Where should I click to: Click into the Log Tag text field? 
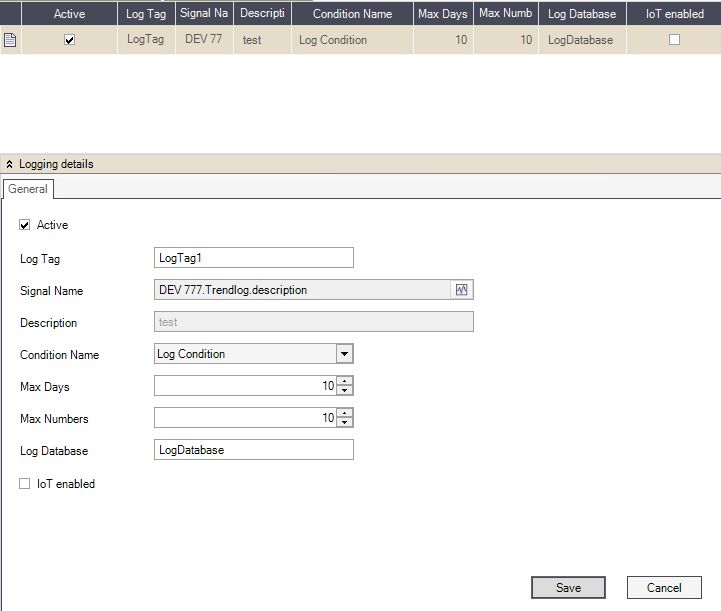point(254,258)
